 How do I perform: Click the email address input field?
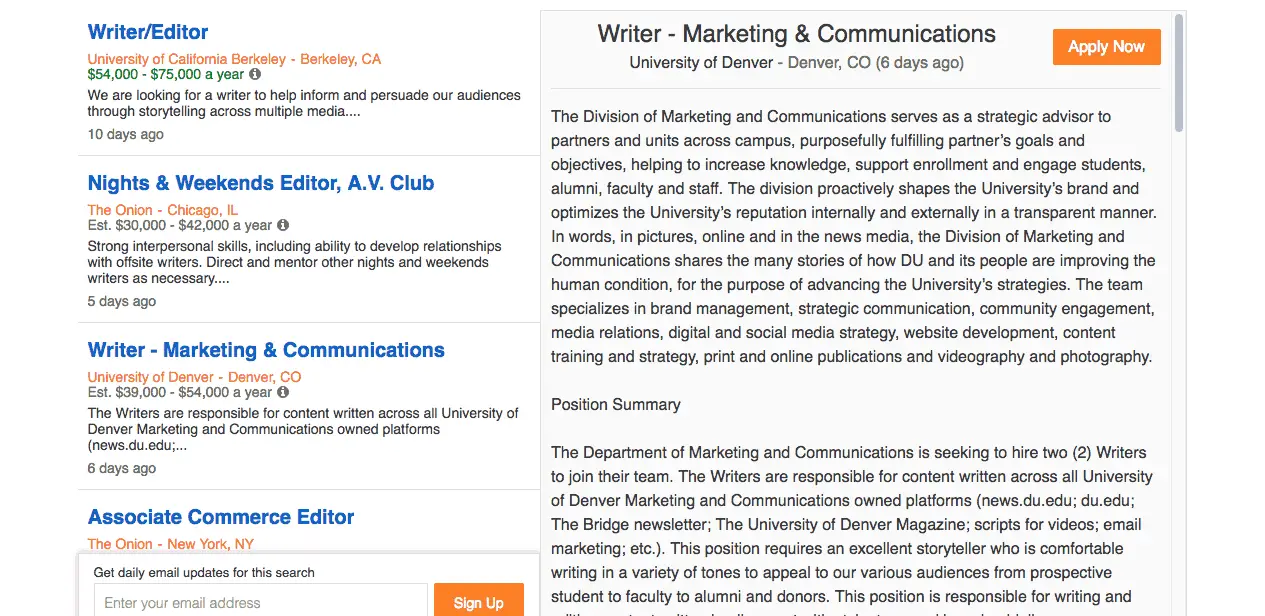pos(261,602)
